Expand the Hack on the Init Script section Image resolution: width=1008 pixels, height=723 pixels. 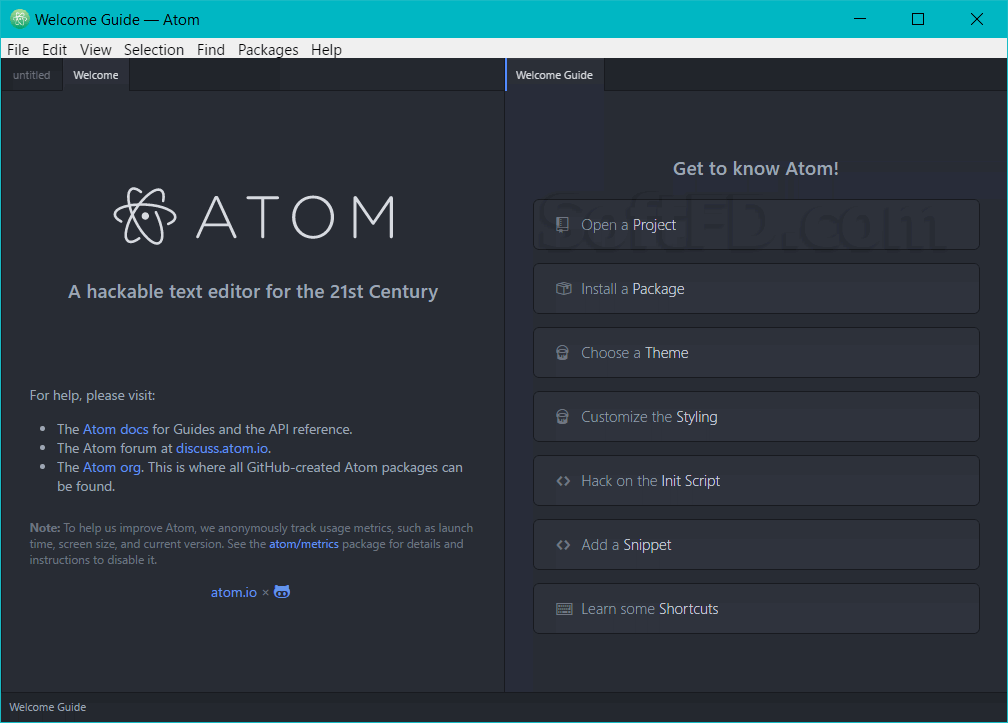756,481
